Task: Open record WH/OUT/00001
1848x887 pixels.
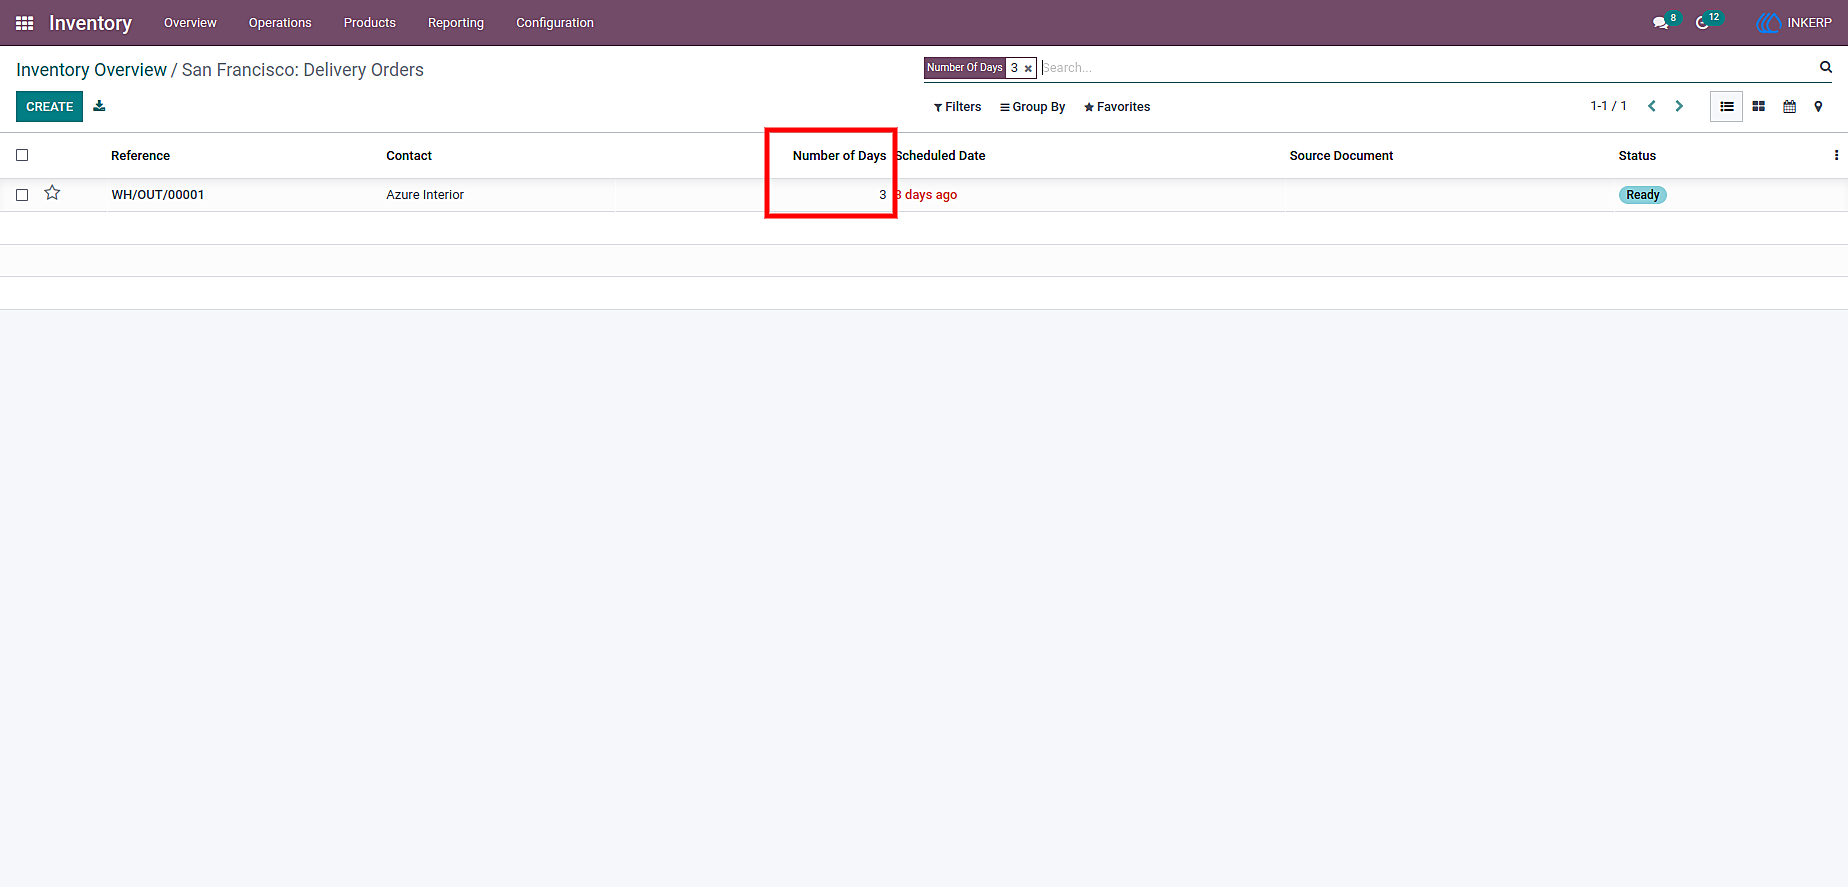Action: click(x=158, y=195)
